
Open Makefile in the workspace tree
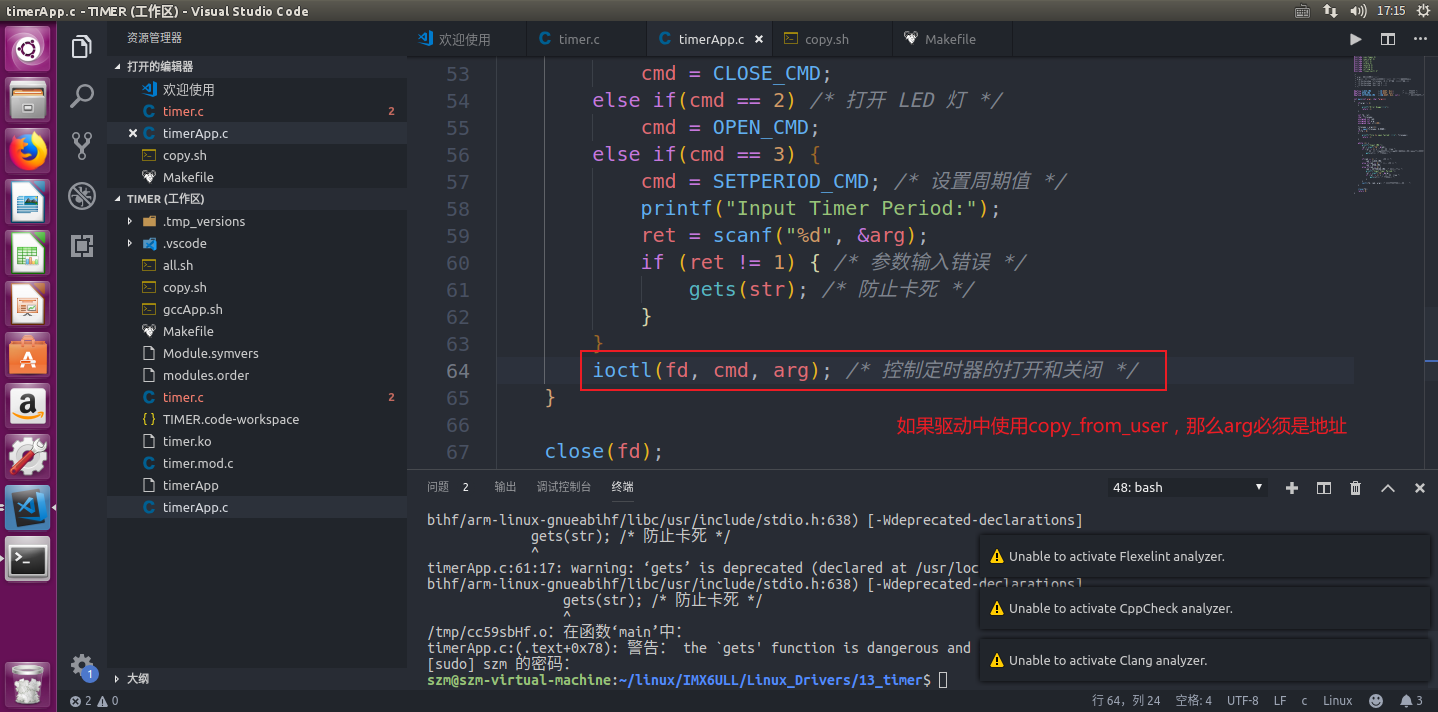point(256,331)
